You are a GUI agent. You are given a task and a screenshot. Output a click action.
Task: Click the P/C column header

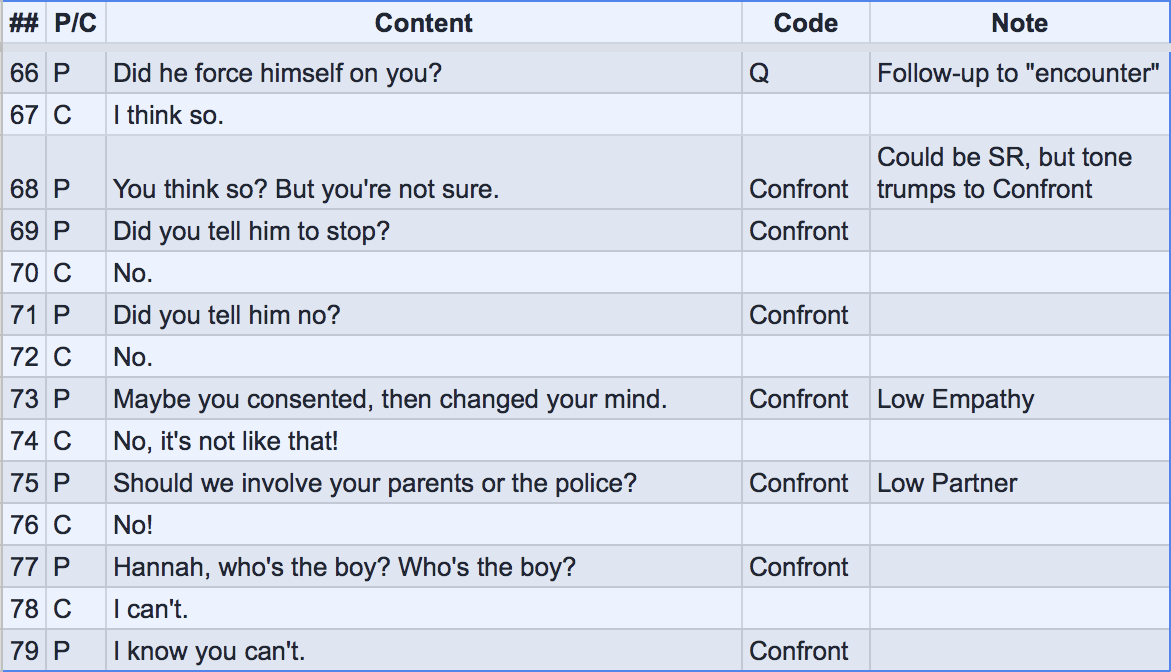pyautogui.click(x=76, y=23)
